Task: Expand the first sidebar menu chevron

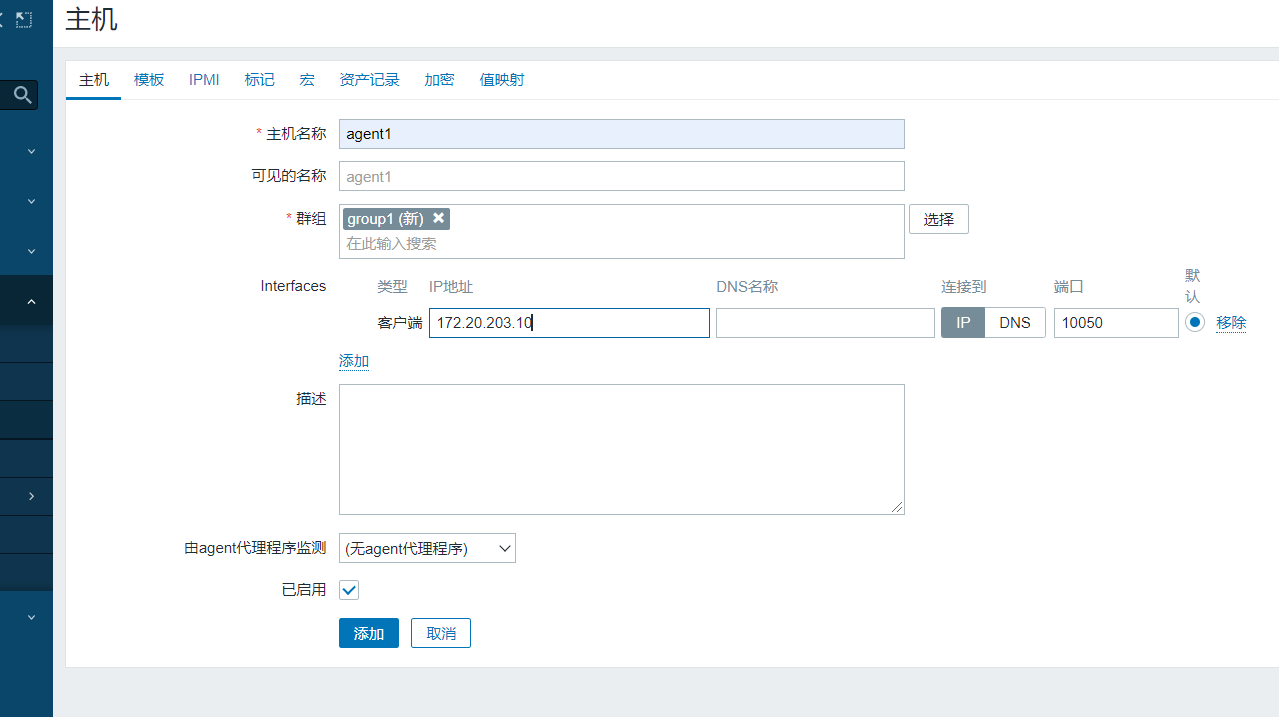Action: pos(30,150)
